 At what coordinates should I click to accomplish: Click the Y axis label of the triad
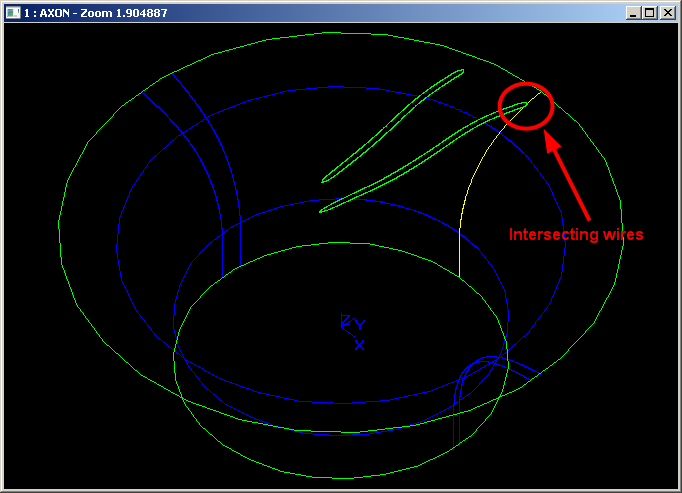tap(361, 324)
